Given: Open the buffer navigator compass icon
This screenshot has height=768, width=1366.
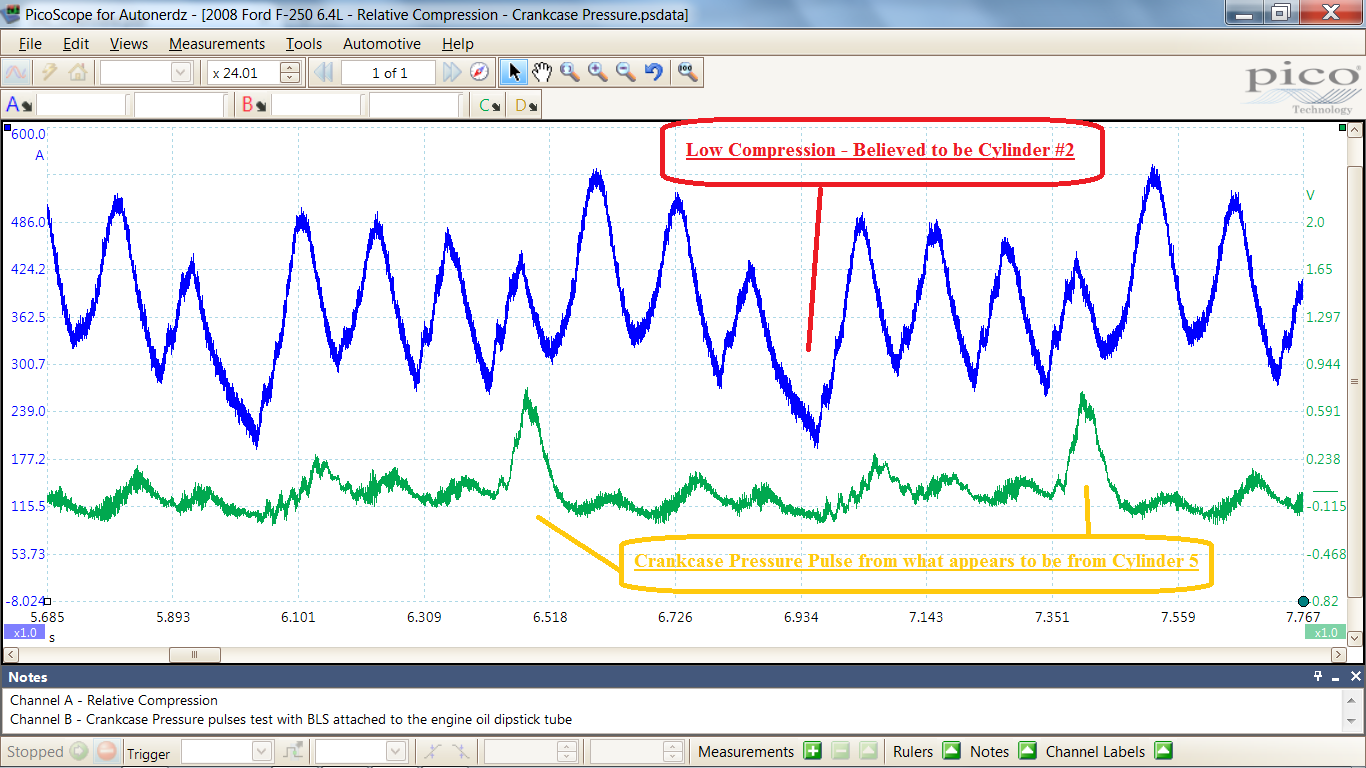Looking at the screenshot, I should click(x=479, y=72).
